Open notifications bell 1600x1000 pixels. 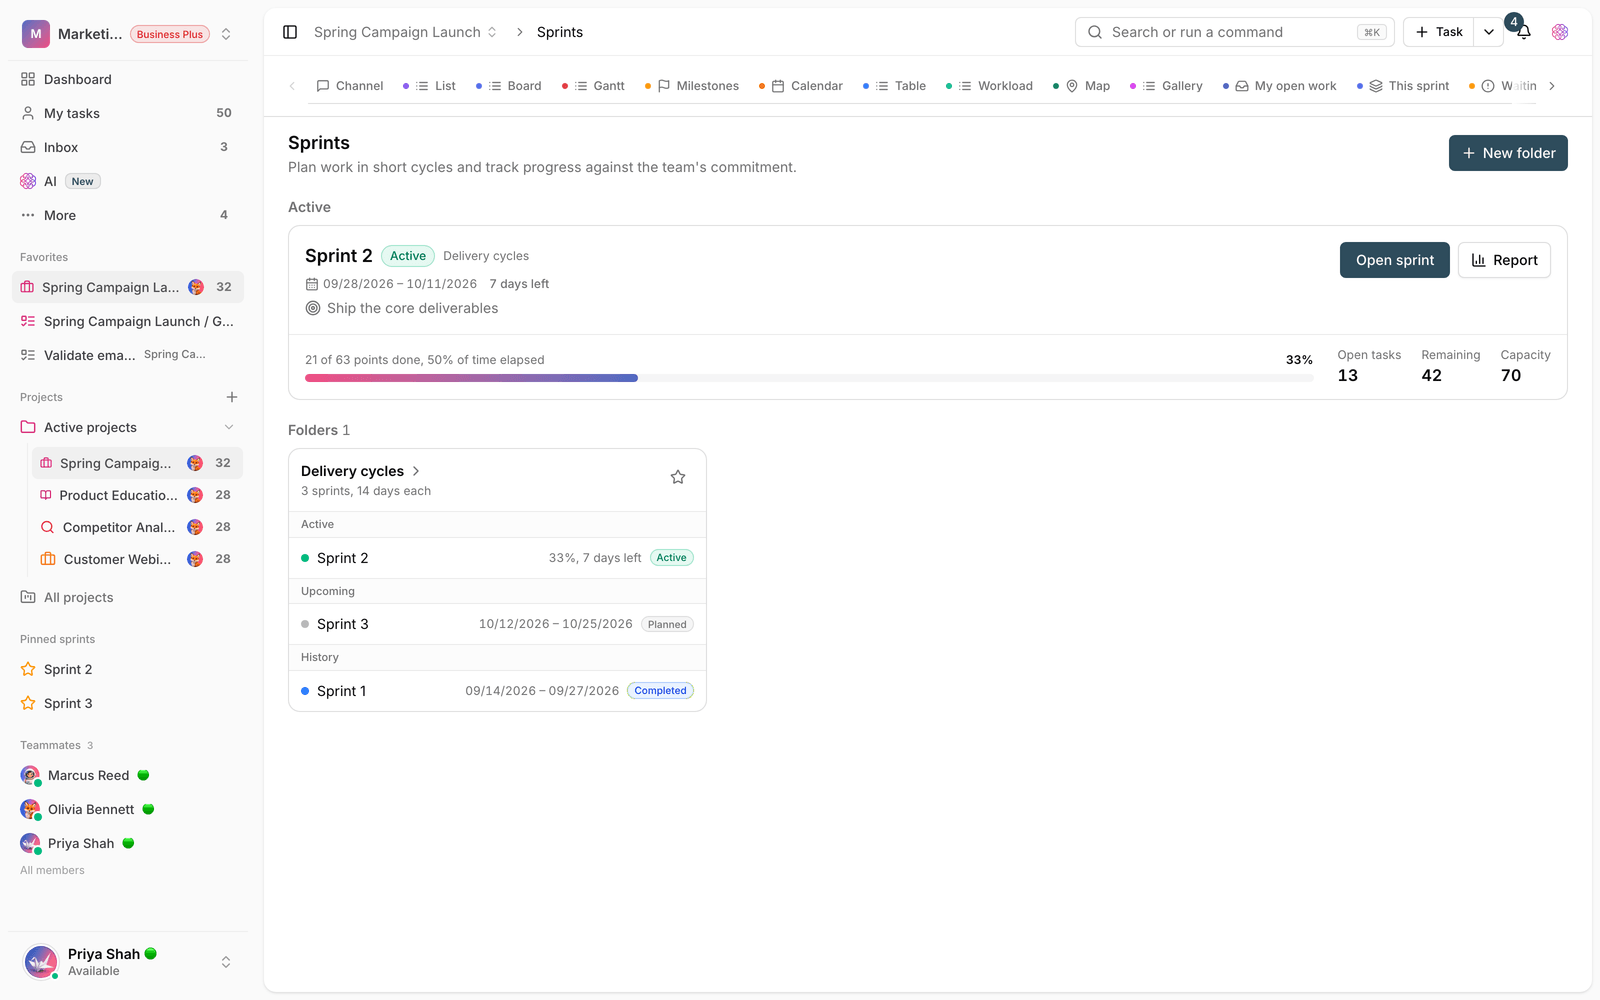click(x=1523, y=32)
